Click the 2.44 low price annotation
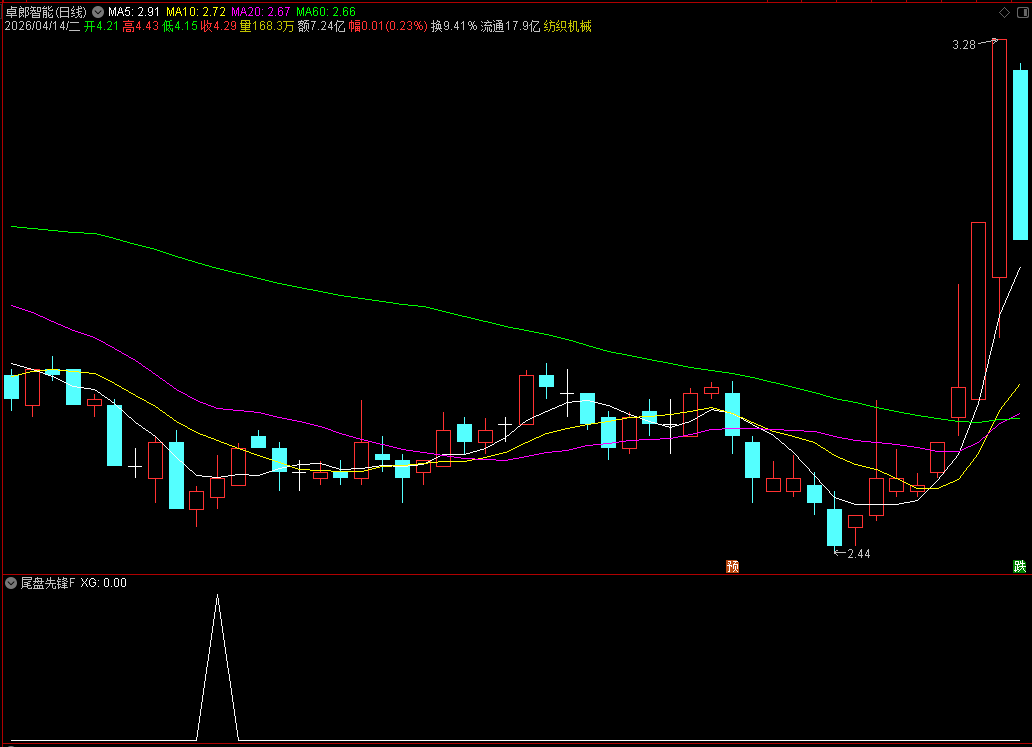 tap(858, 554)
